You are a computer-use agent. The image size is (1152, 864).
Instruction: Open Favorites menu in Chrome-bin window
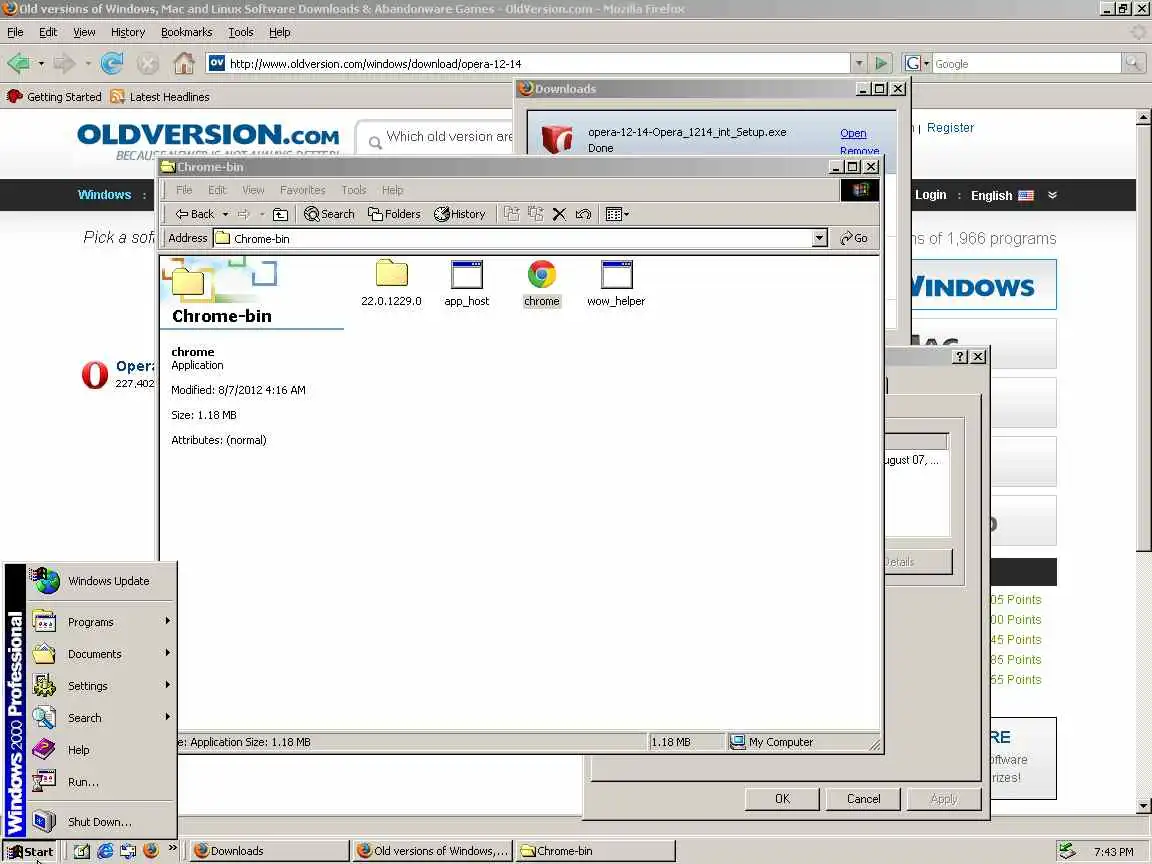point(302,190)
